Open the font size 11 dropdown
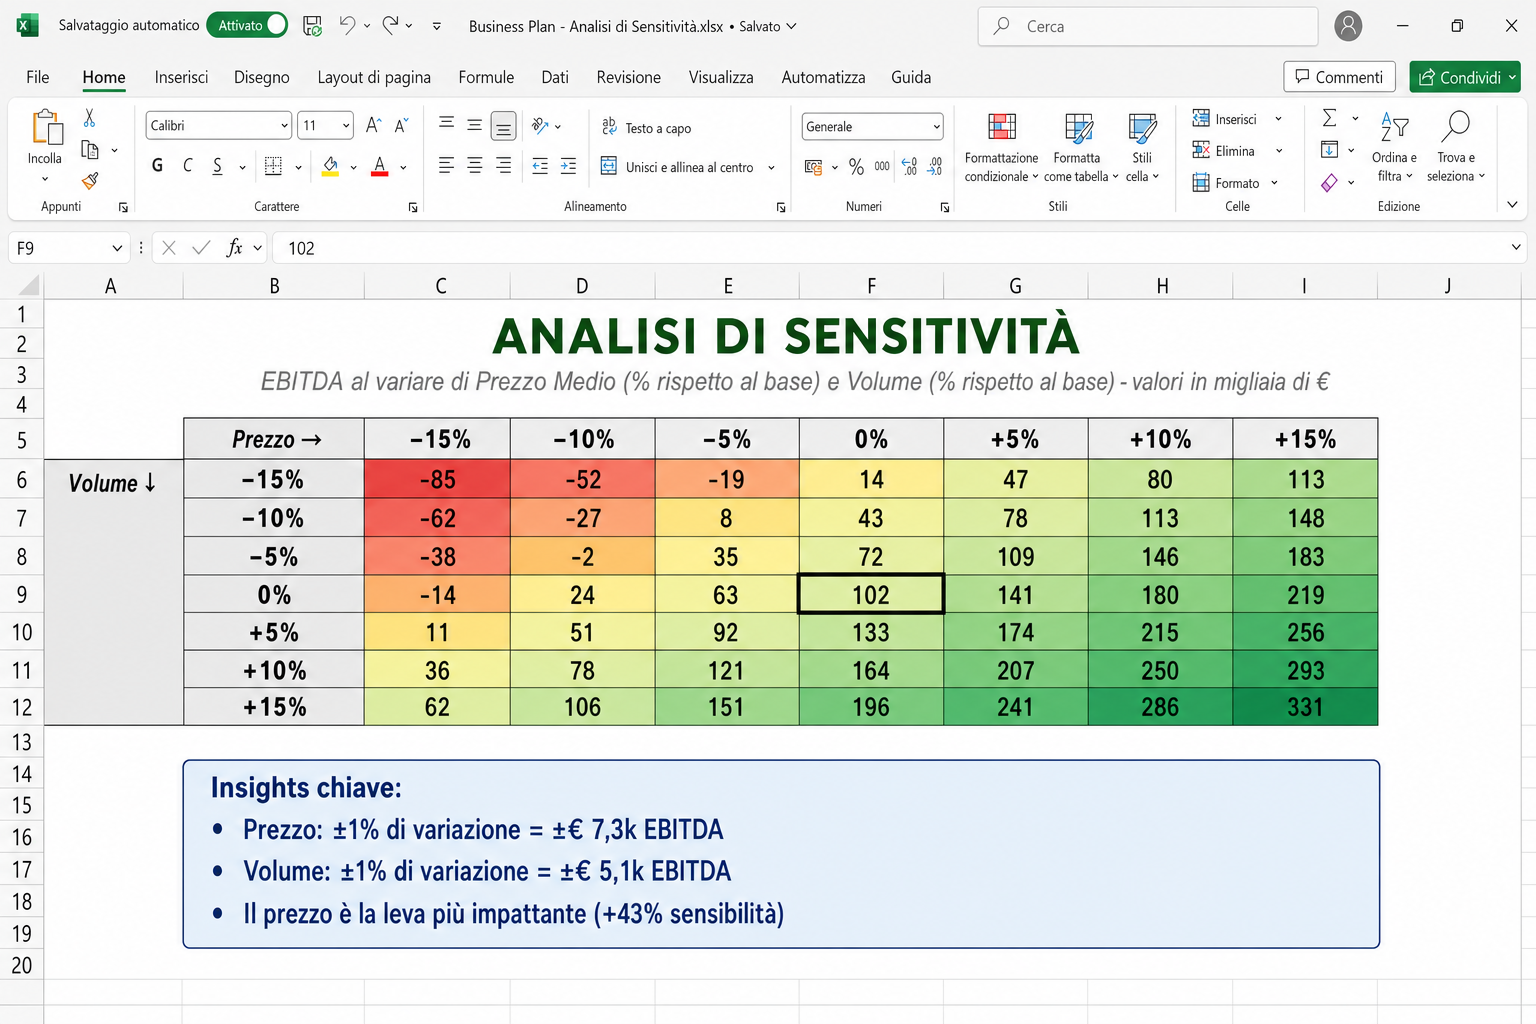The height and width of the screenshot is (1024, 1536). [x=346, y=125]
